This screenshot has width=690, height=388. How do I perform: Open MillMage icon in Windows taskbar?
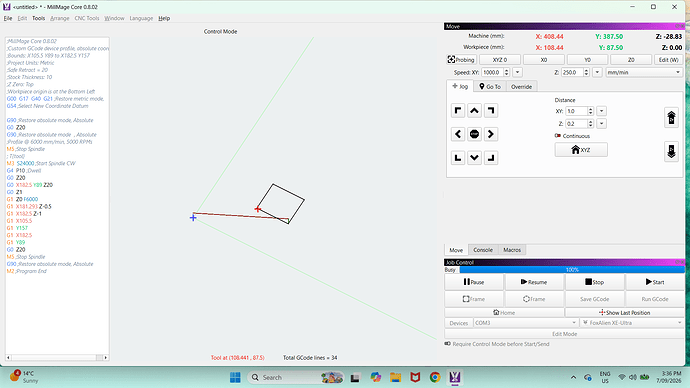455,377
